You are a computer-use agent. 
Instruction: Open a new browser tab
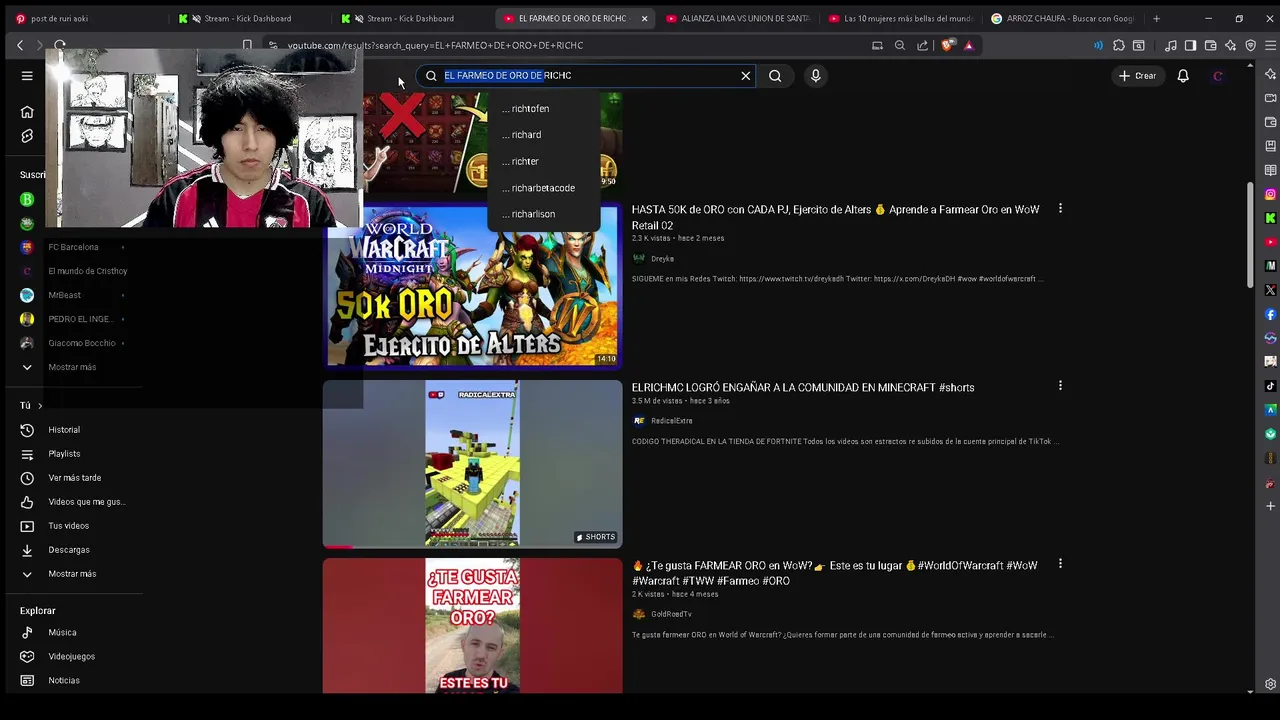pos(1156,18)
